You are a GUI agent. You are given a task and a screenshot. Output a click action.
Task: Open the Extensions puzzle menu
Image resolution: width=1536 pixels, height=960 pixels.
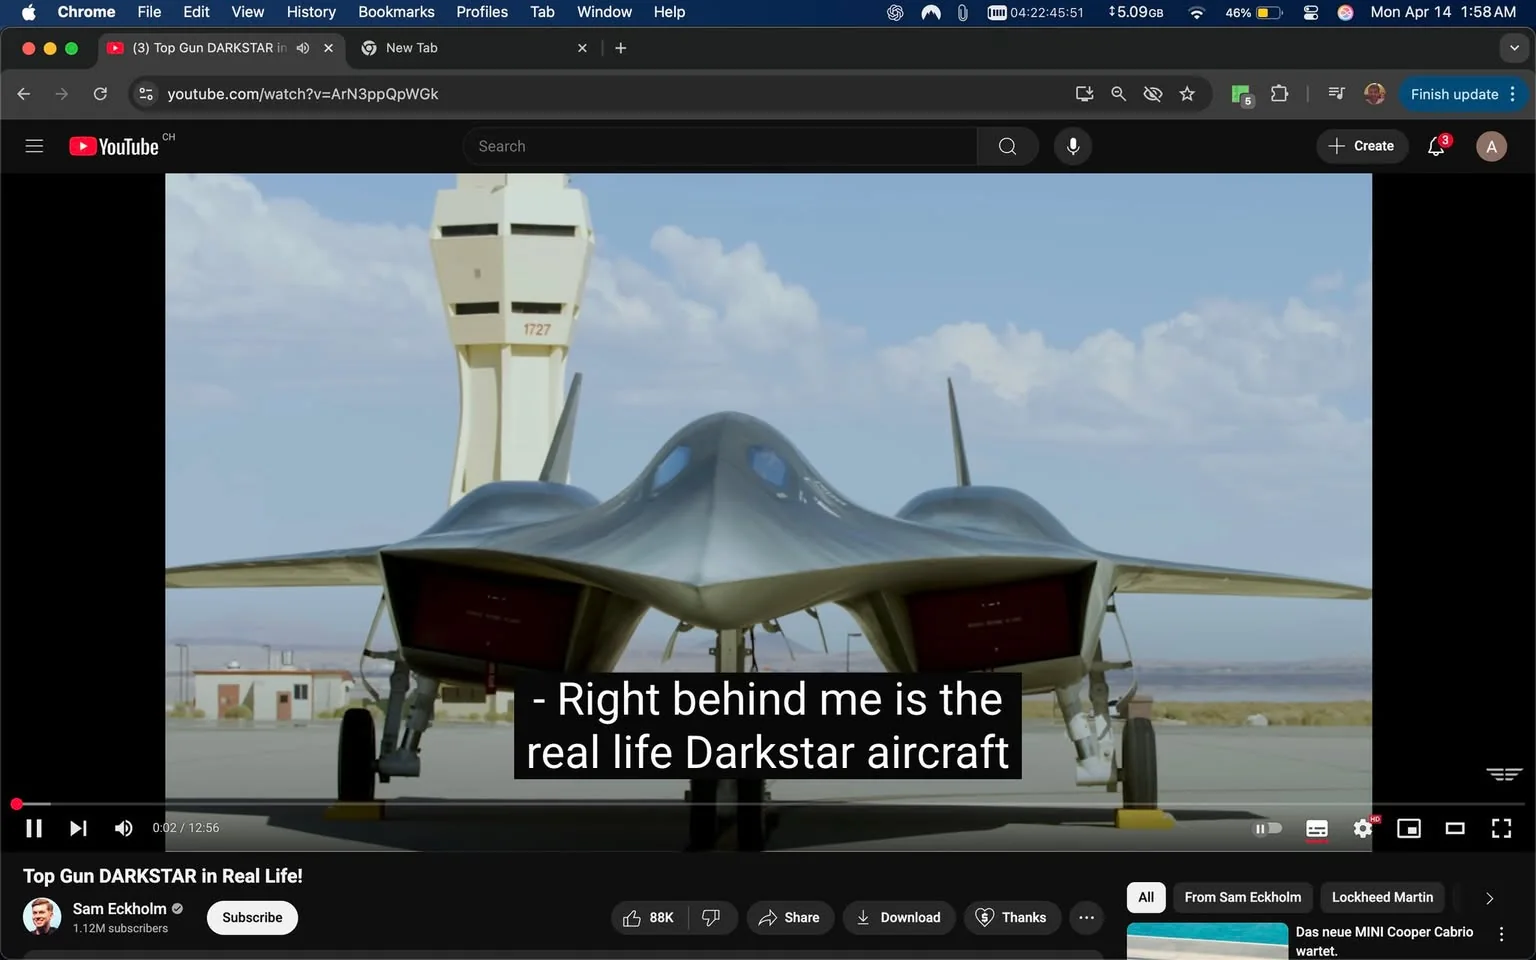click(1279, 94)
